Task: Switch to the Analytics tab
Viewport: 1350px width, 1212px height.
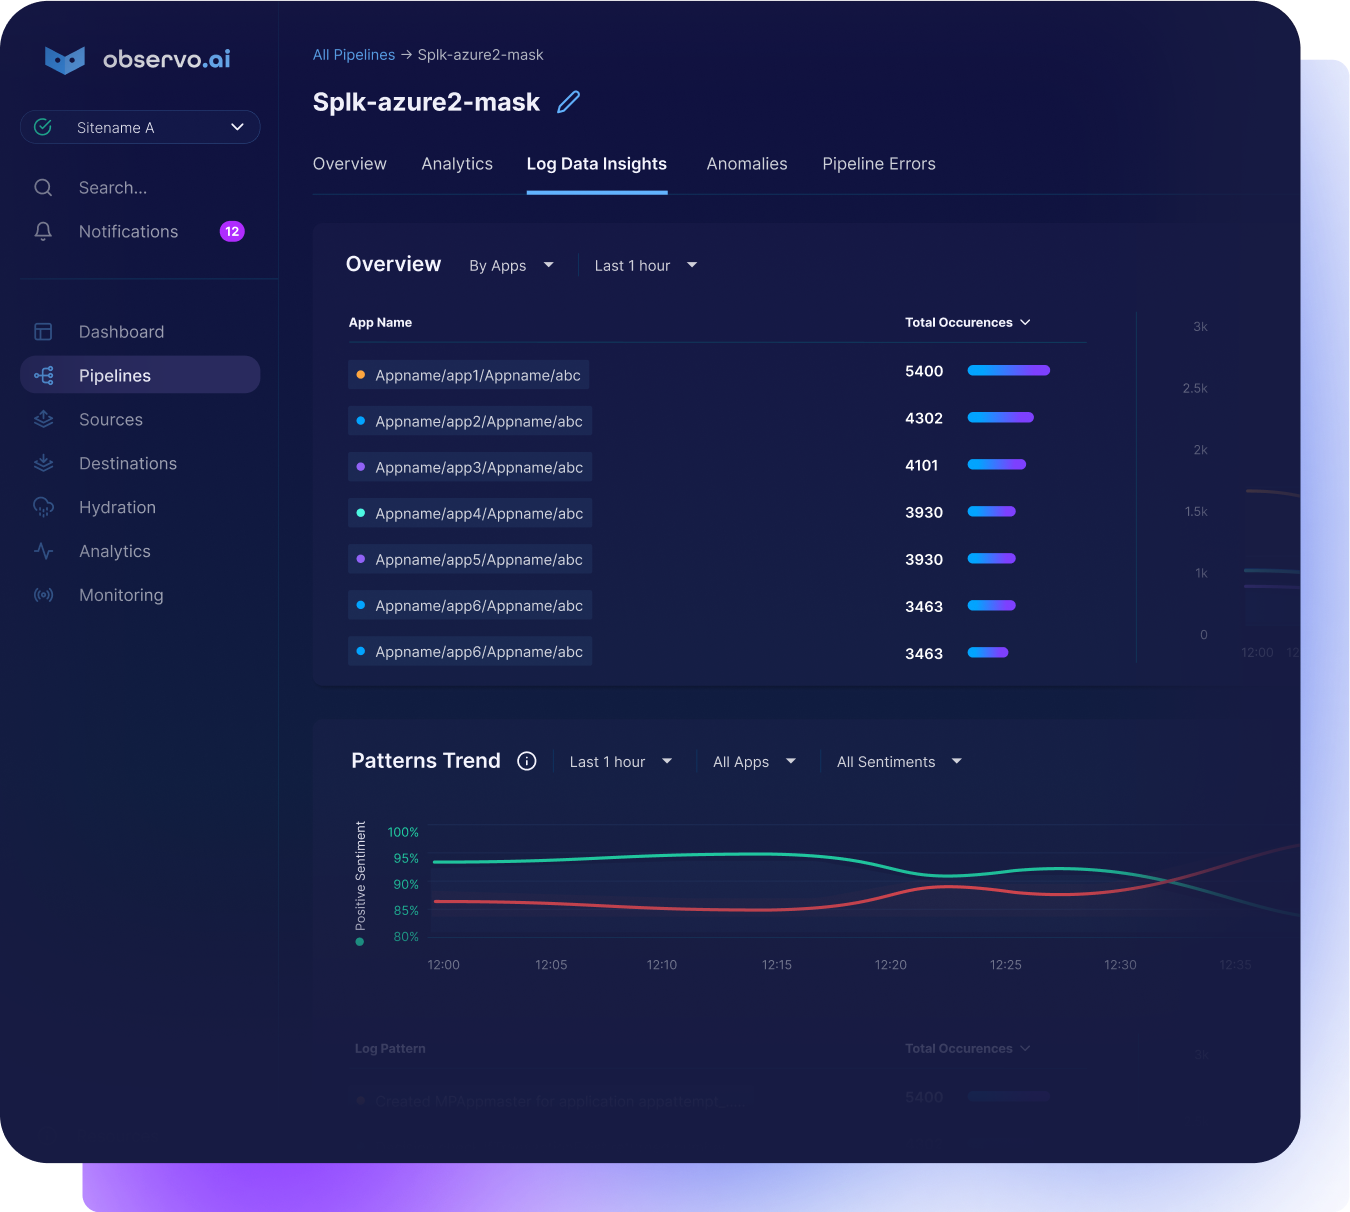Action: pyautogui.click(x=457, y=164)
